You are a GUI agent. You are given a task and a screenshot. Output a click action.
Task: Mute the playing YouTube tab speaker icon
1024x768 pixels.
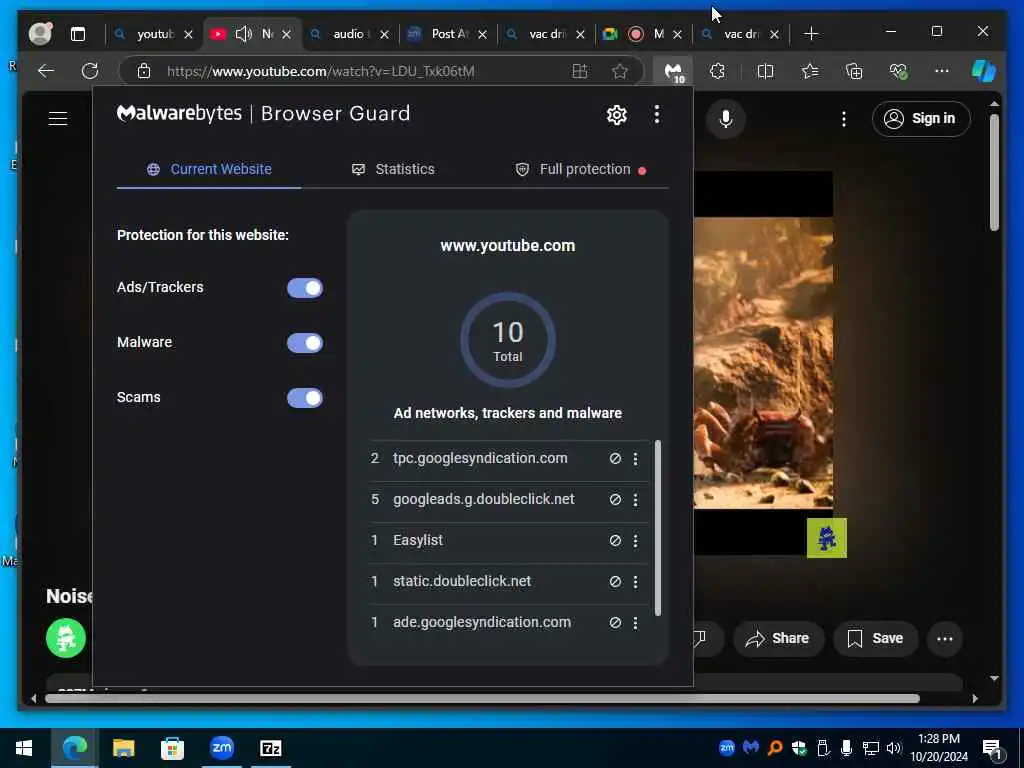tap(244, 34)
